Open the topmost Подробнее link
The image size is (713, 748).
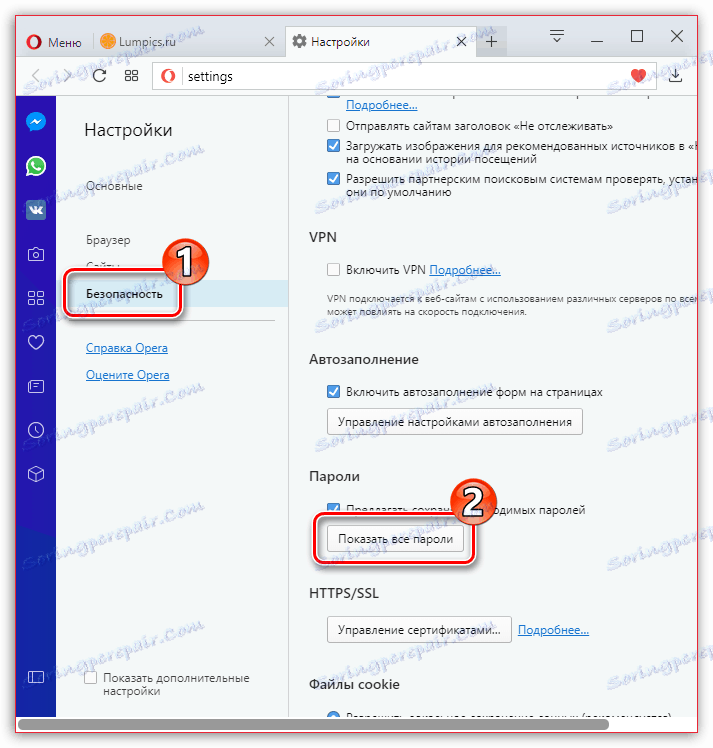pyautogui.click(x=382, y=105)
